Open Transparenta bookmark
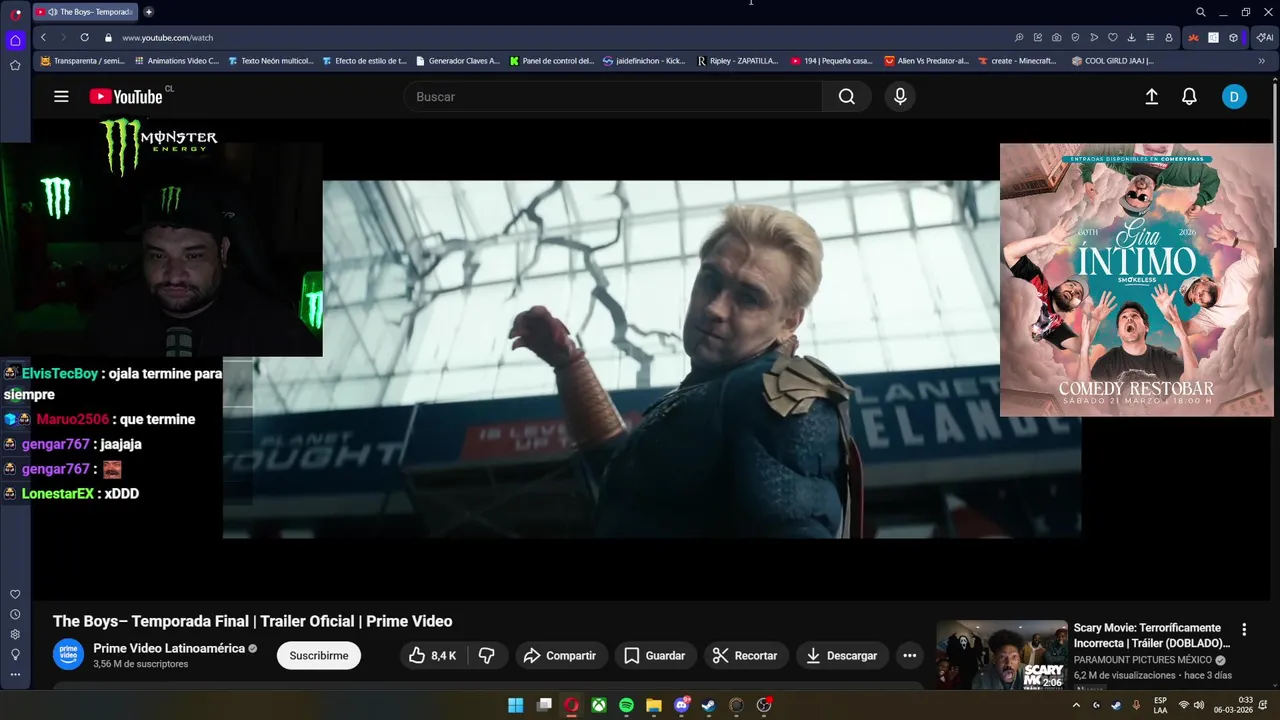 tap(82, 61)
